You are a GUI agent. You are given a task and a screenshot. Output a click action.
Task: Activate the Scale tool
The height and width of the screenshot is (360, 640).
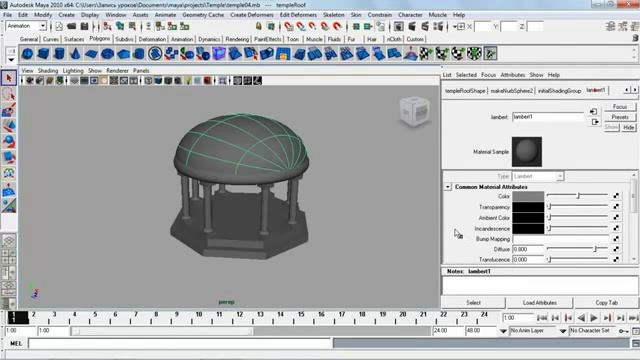[9, 158]
